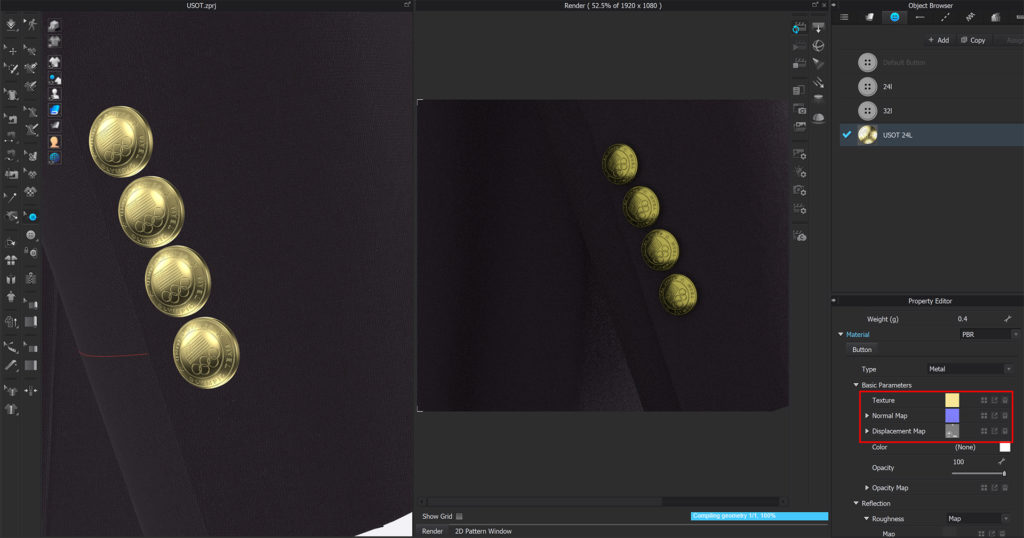Open the purple Normal Map swatch
Screen dimensions: 1024x538
click(x=952, y=415)
